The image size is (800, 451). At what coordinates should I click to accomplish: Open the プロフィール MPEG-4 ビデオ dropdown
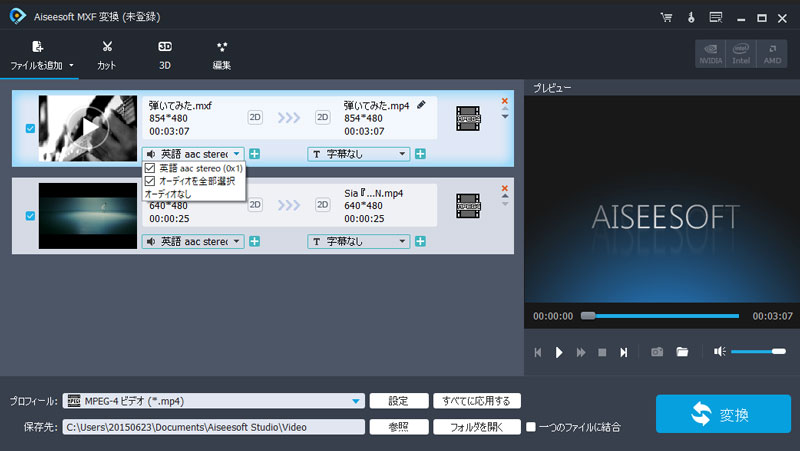[x=214, y=401]
